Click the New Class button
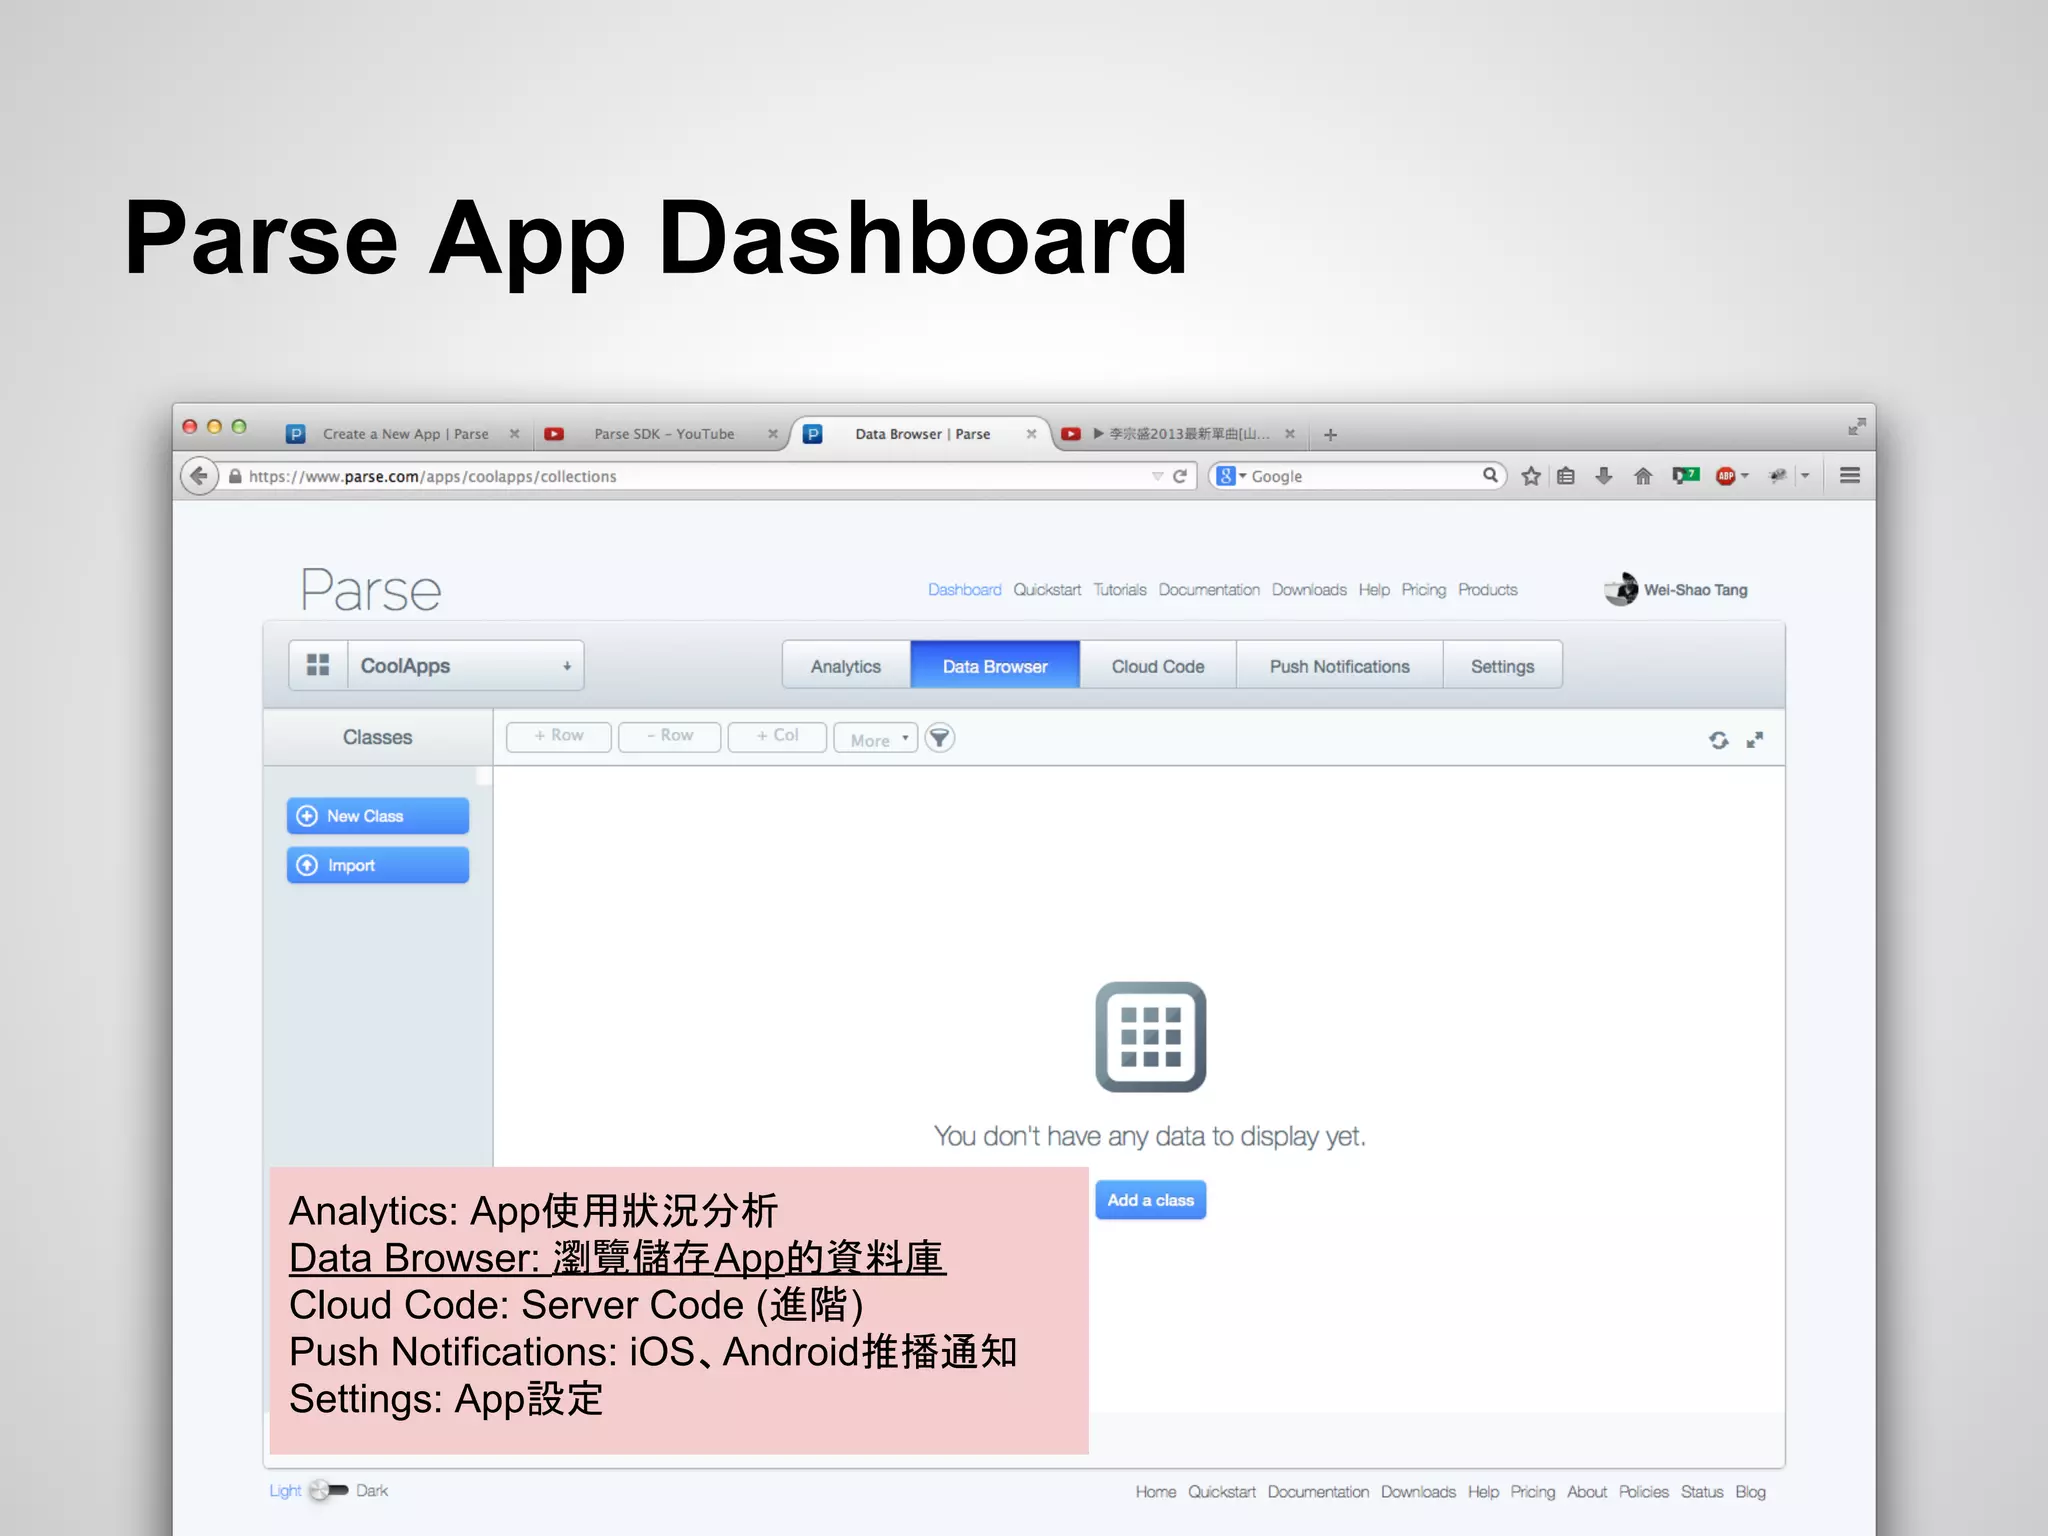2048x1536 pixels. coord(378,816)
